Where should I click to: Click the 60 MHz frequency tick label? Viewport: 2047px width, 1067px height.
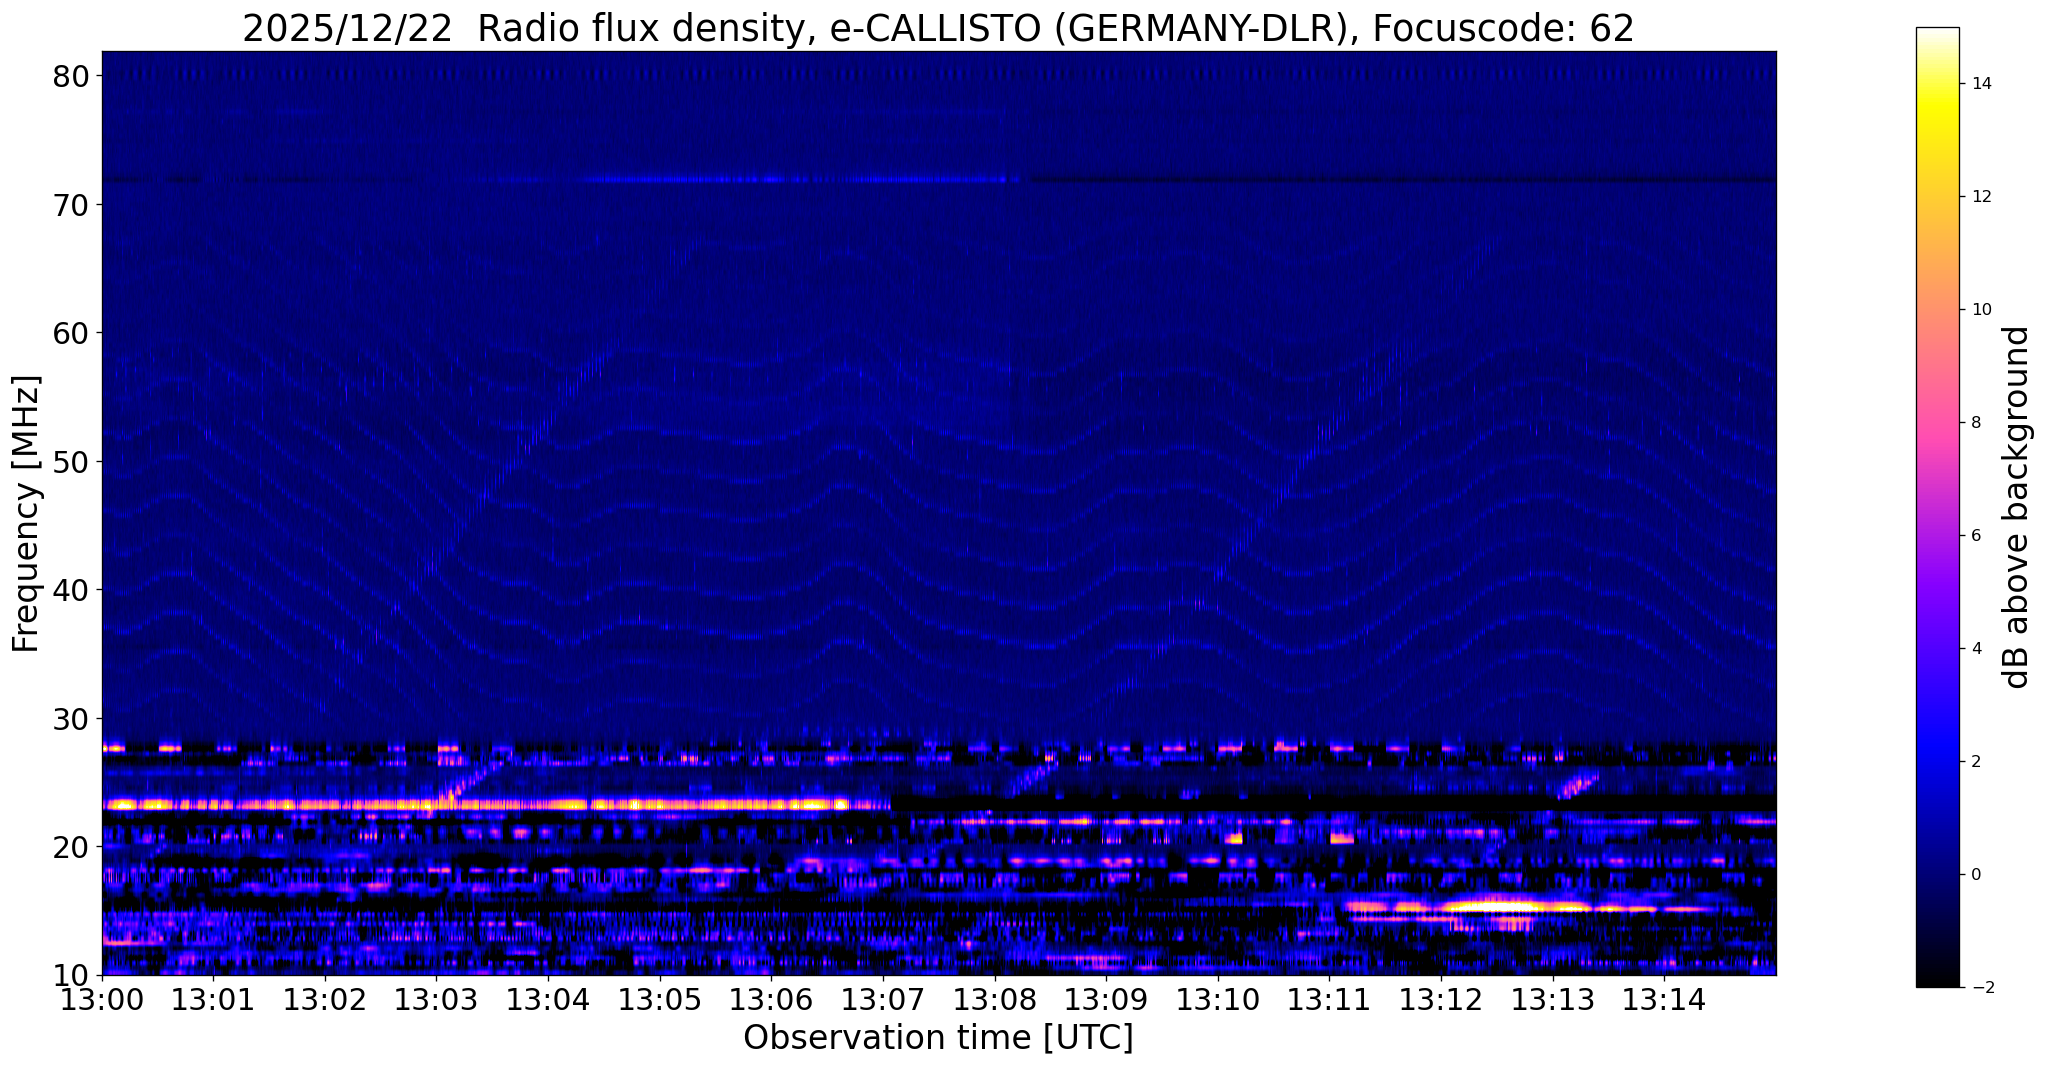(73, 333)
